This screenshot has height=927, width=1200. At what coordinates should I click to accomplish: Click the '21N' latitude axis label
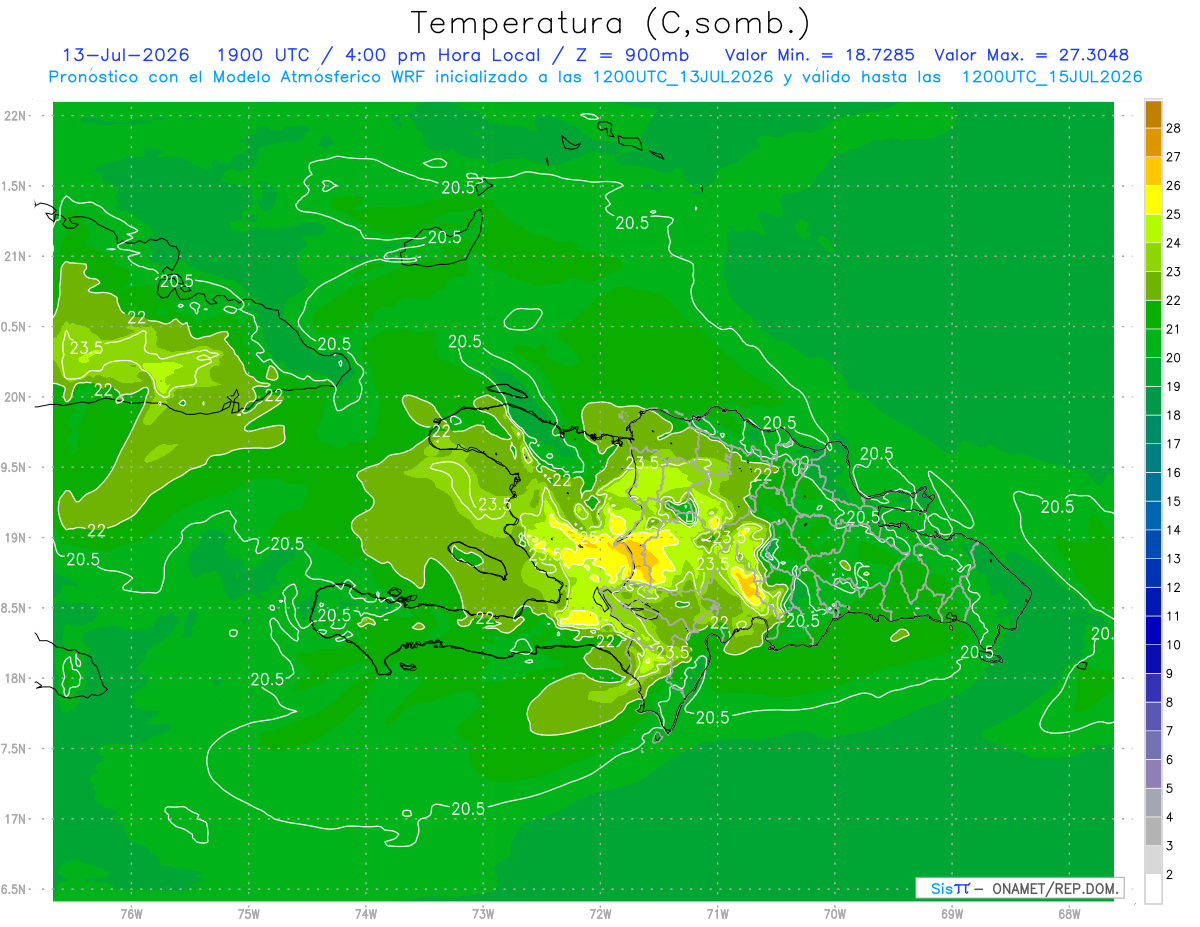(x=16, y=256)
